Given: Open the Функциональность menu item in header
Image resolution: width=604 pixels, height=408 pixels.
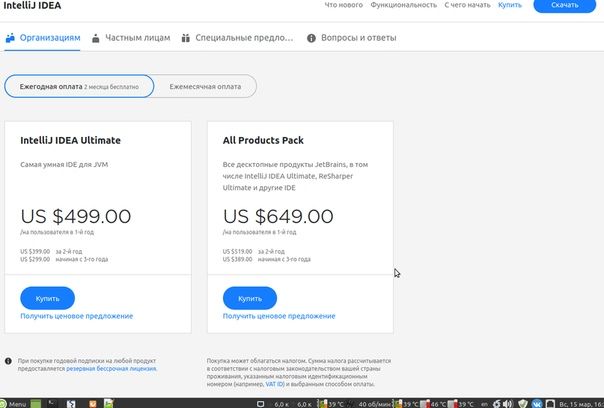Looking at the screenshot, I should tap(404, 5).
